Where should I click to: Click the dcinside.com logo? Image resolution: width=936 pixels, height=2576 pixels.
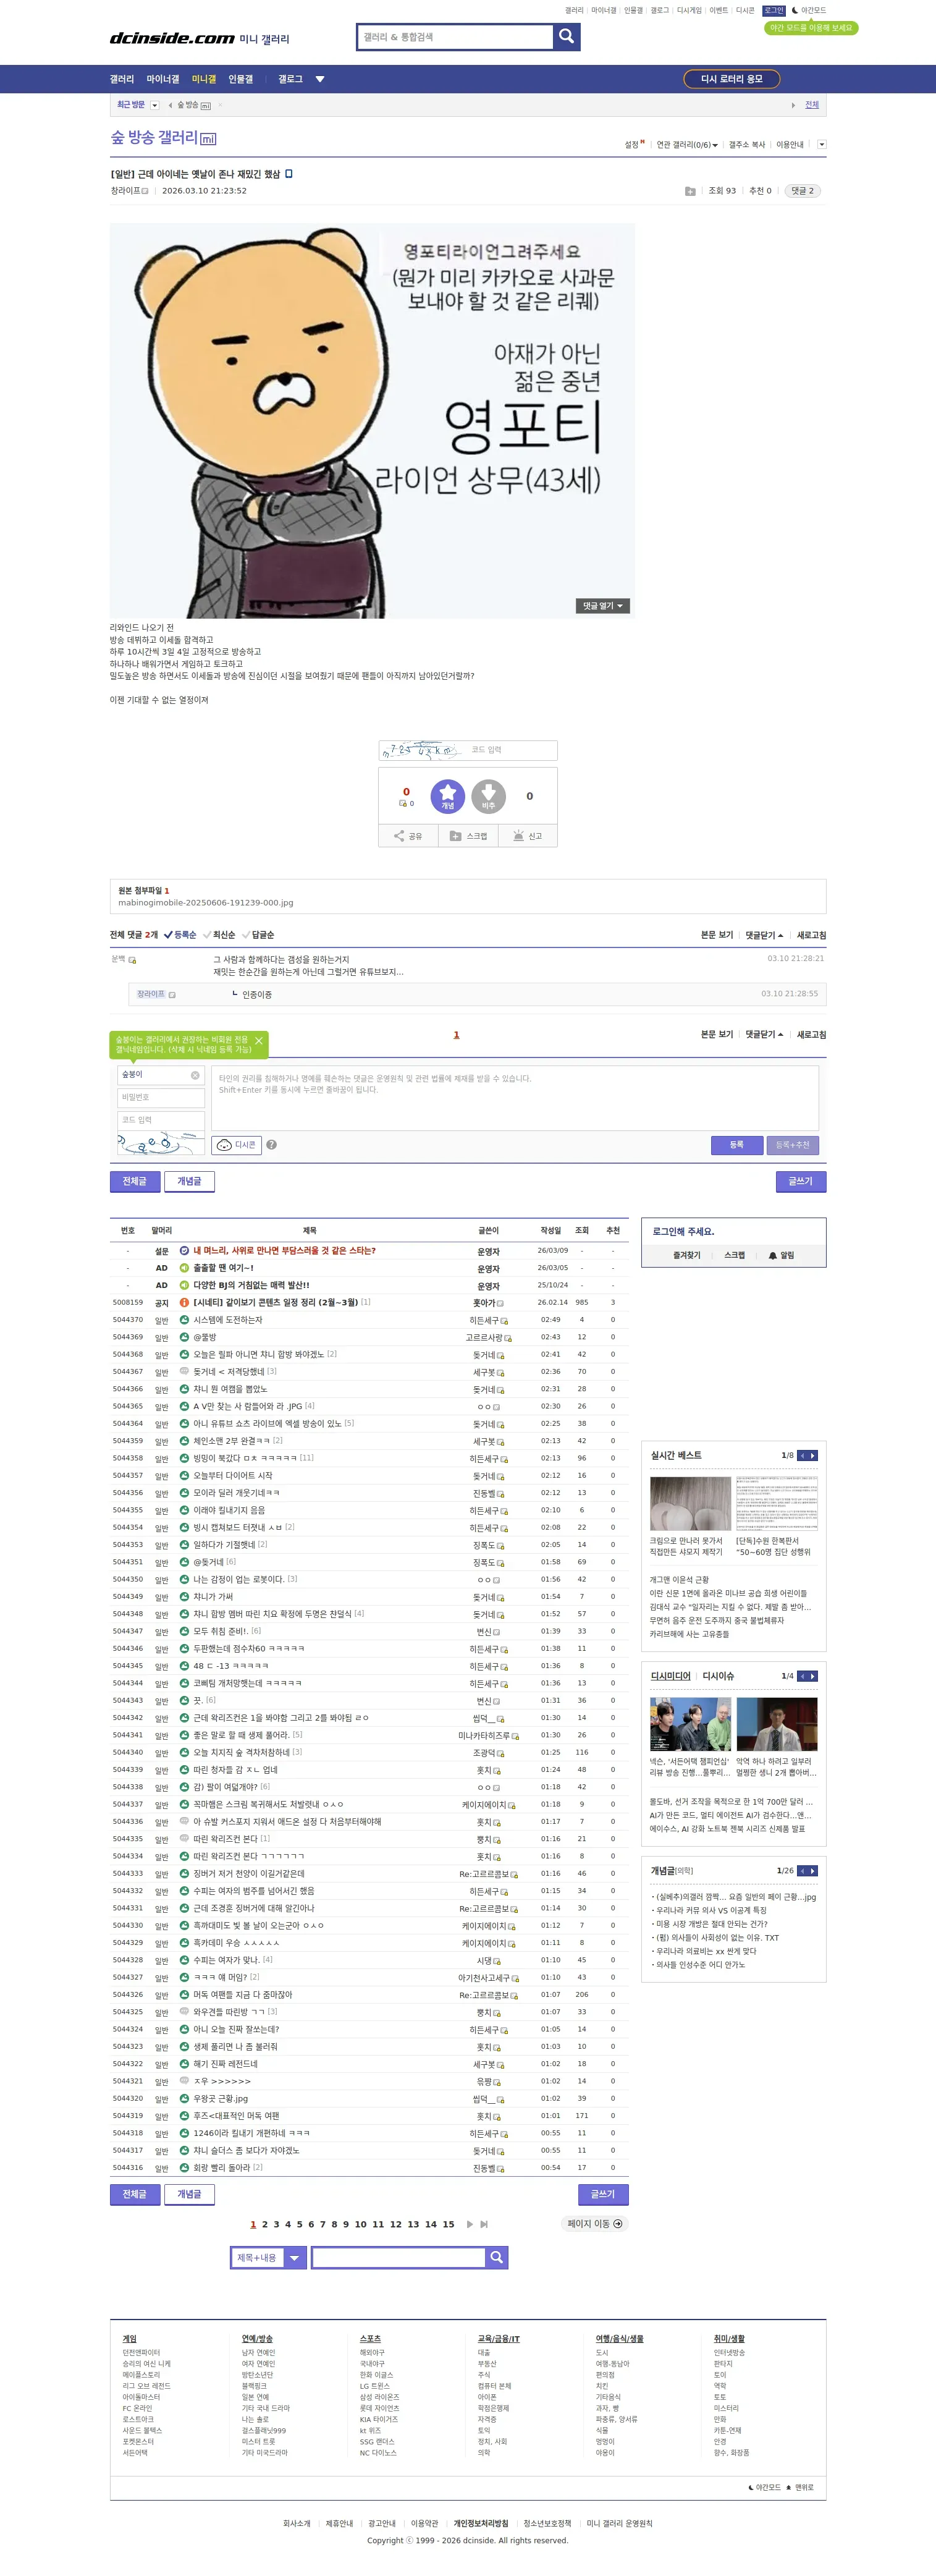click(172, 38)
